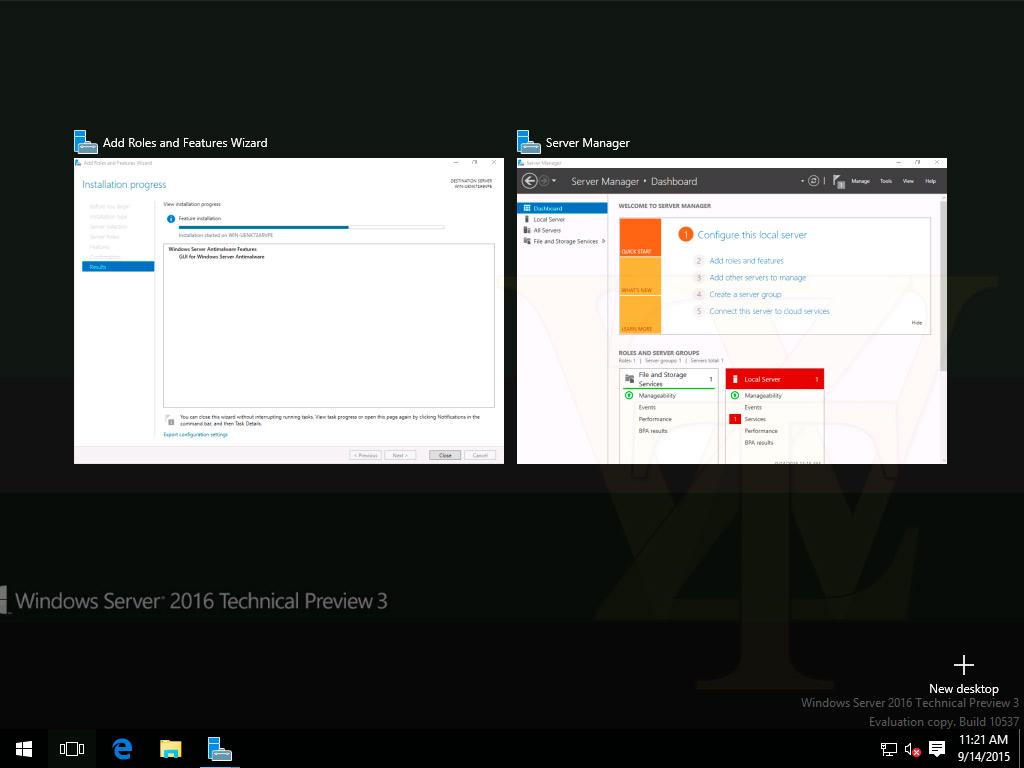Select the Add Roles and Features Wizard thumbnail

pos(284,310)
